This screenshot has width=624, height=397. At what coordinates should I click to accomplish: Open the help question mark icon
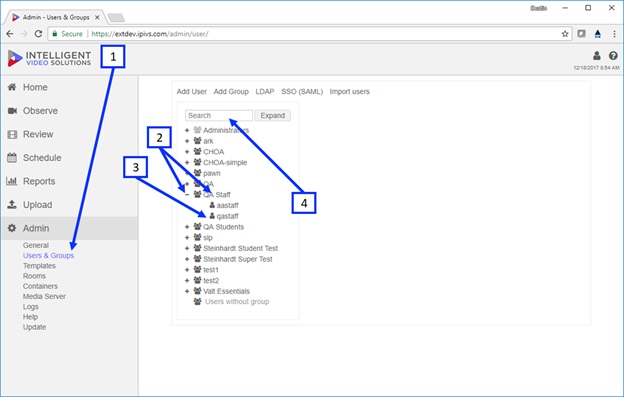point(613,56)
